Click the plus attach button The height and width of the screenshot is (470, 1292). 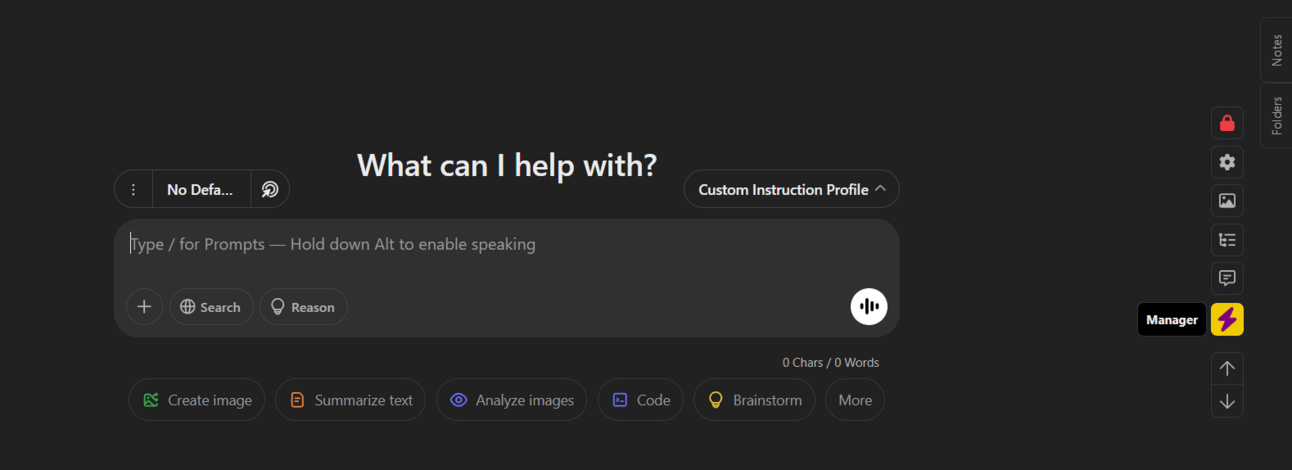144,307
